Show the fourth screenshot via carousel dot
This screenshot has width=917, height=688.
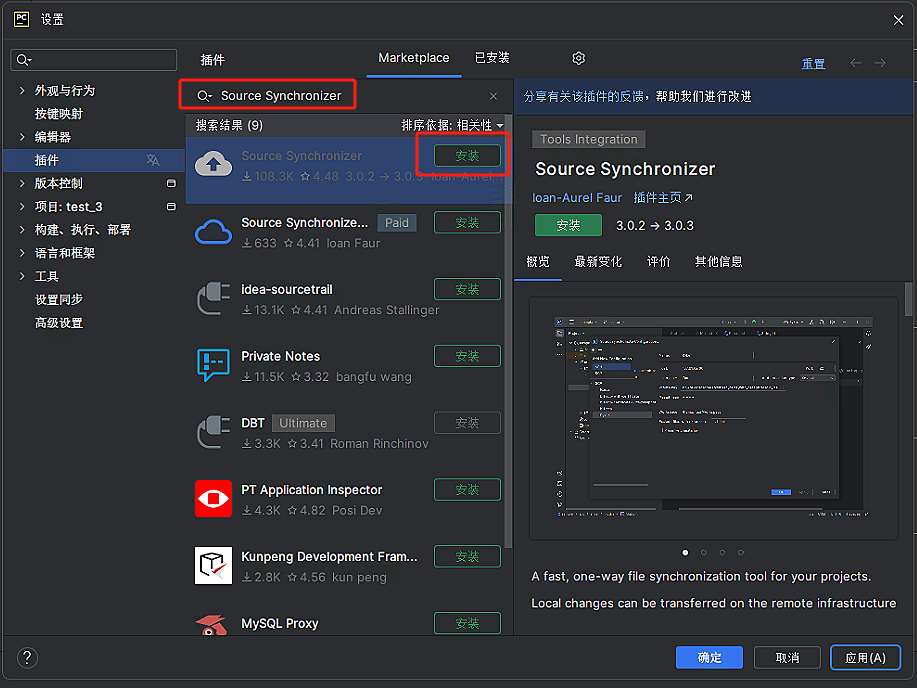pyautogui.click(x=741, y=552)
